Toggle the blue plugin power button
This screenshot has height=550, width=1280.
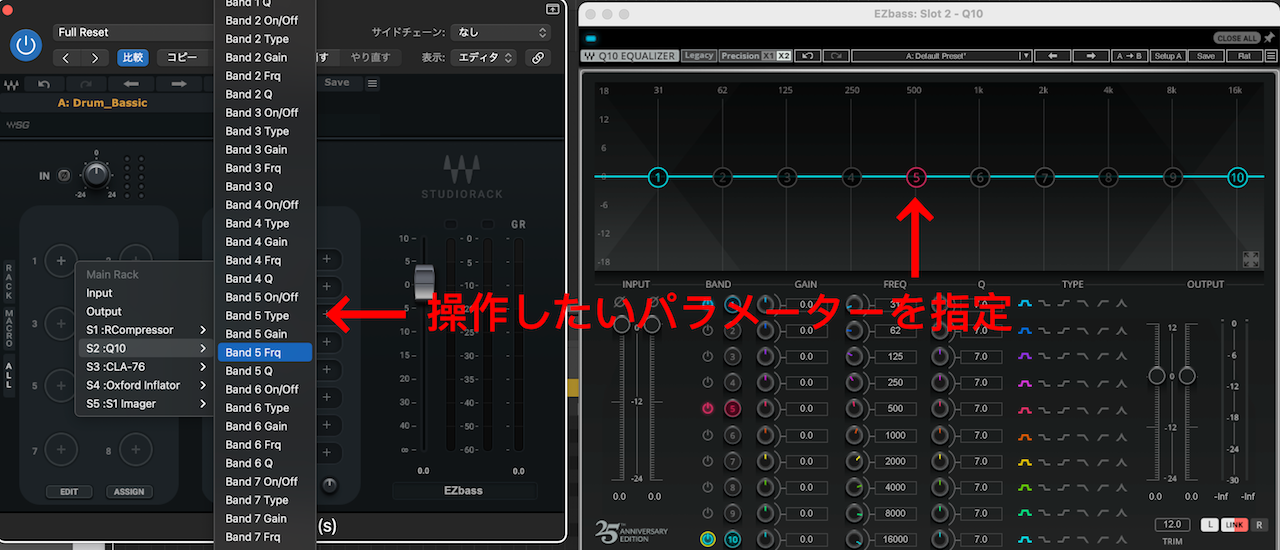(x=25, y=44)
